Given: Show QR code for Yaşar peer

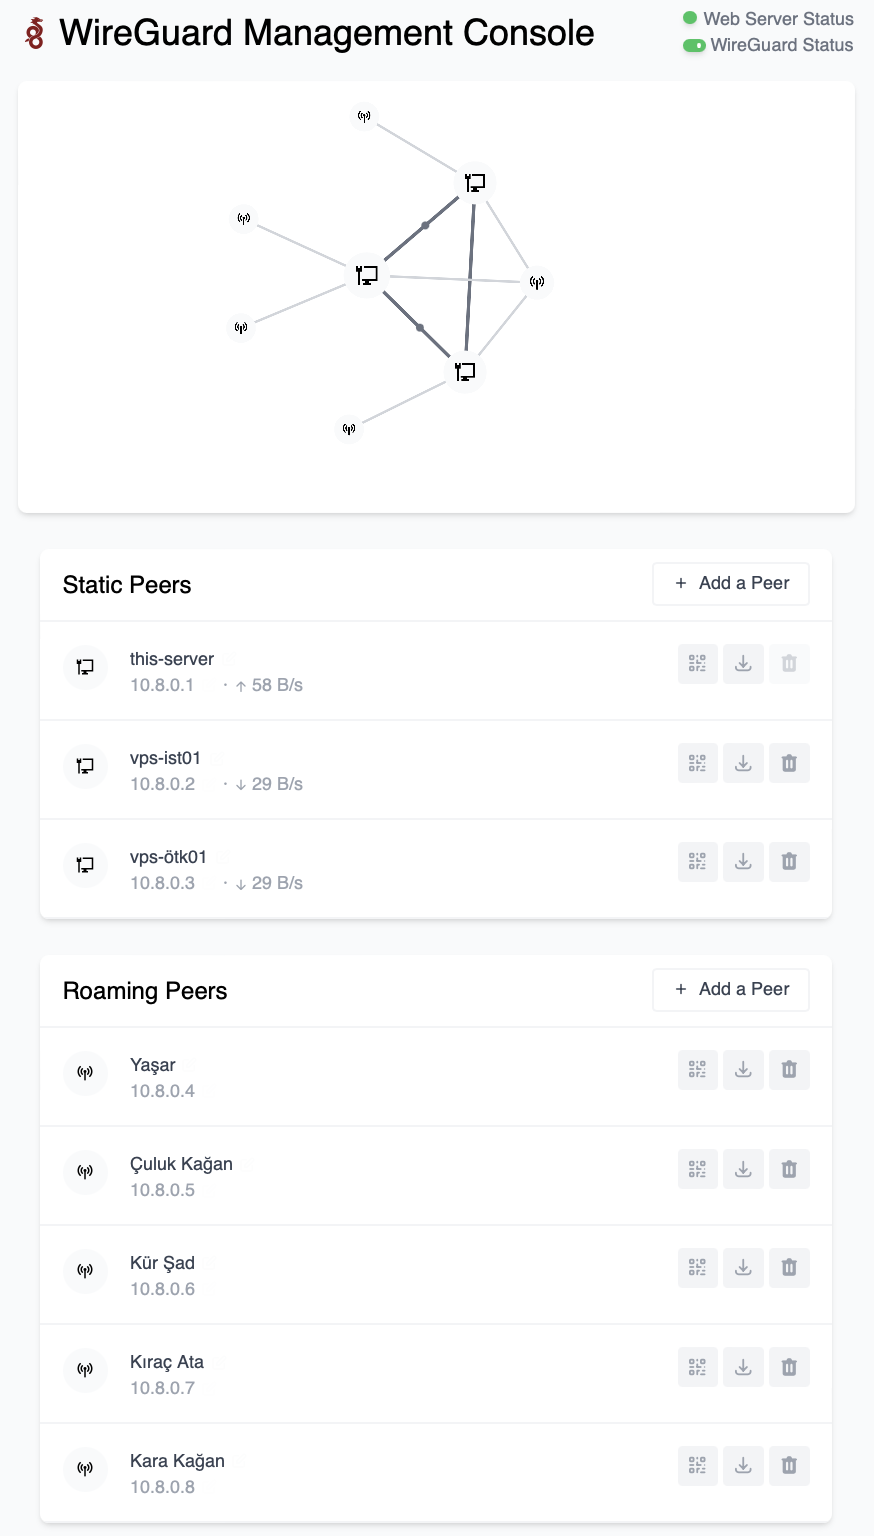Looking at the screenshot, I should tap(698, 1070).
